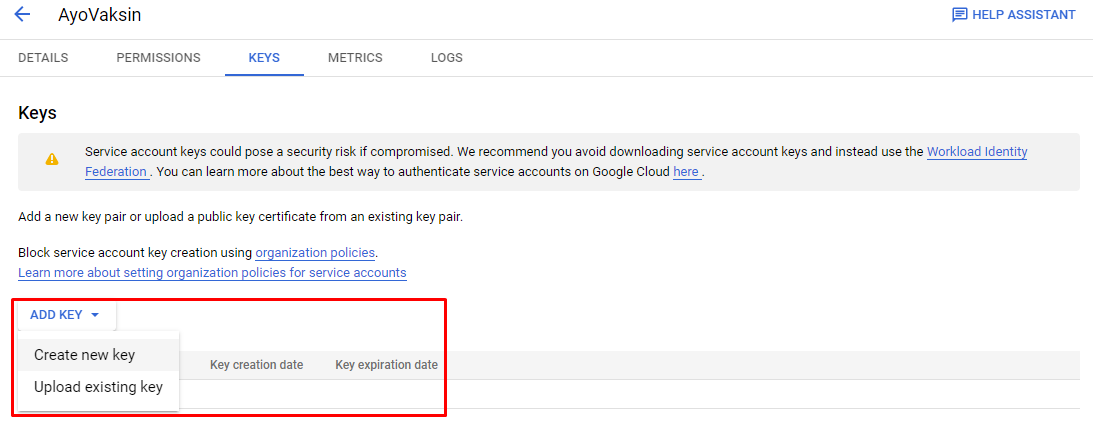Screen dimensions: 1093x434
Task: Go back using the left arrow icon
Action: click(x=22, y=14)
